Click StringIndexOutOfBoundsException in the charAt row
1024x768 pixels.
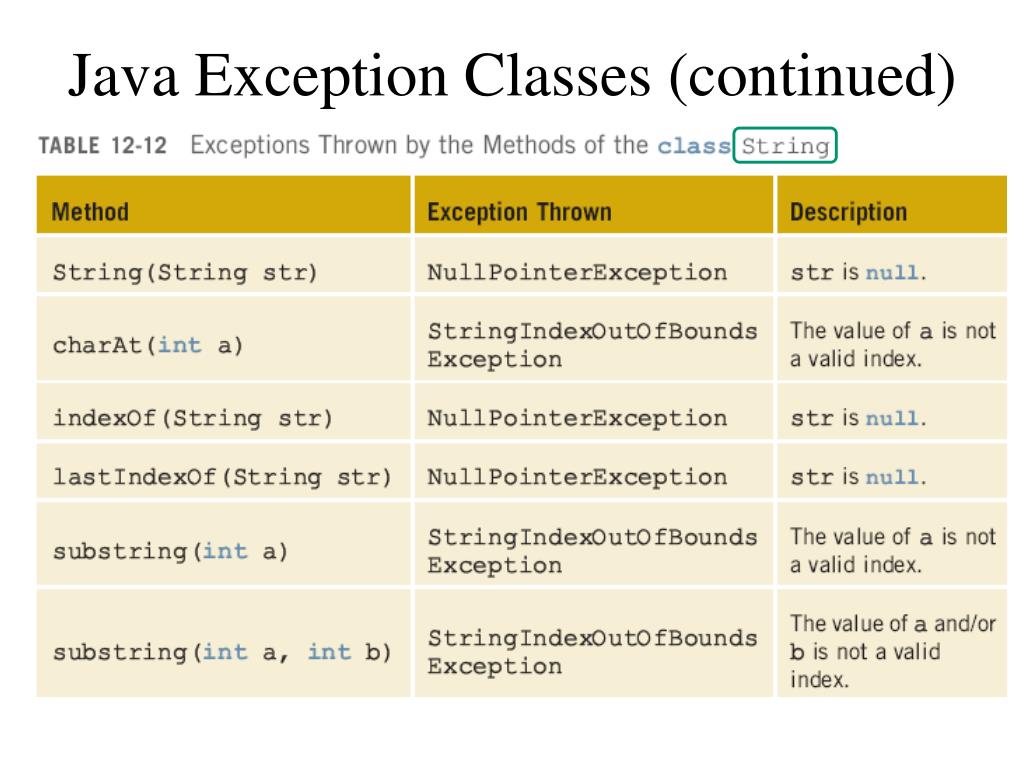coord(592,345)
